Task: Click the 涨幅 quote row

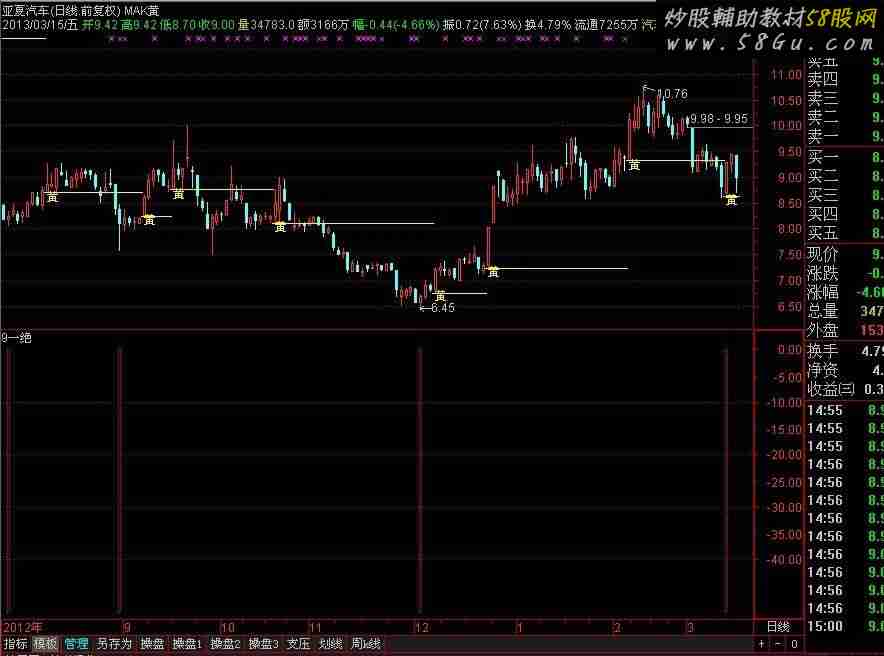Action: pyautogui.click(x=845, y=292)
